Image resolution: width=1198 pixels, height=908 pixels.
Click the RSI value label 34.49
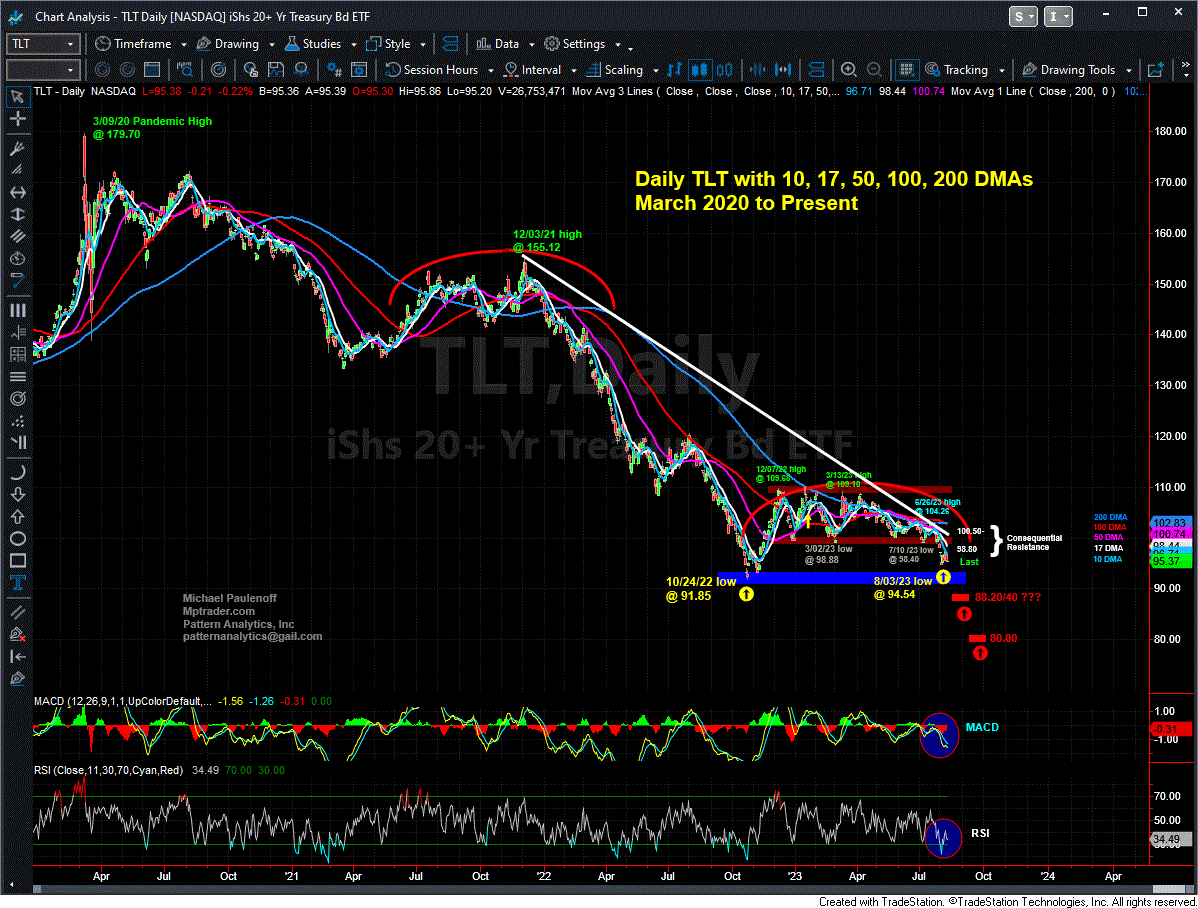(x=1170, y=839)
